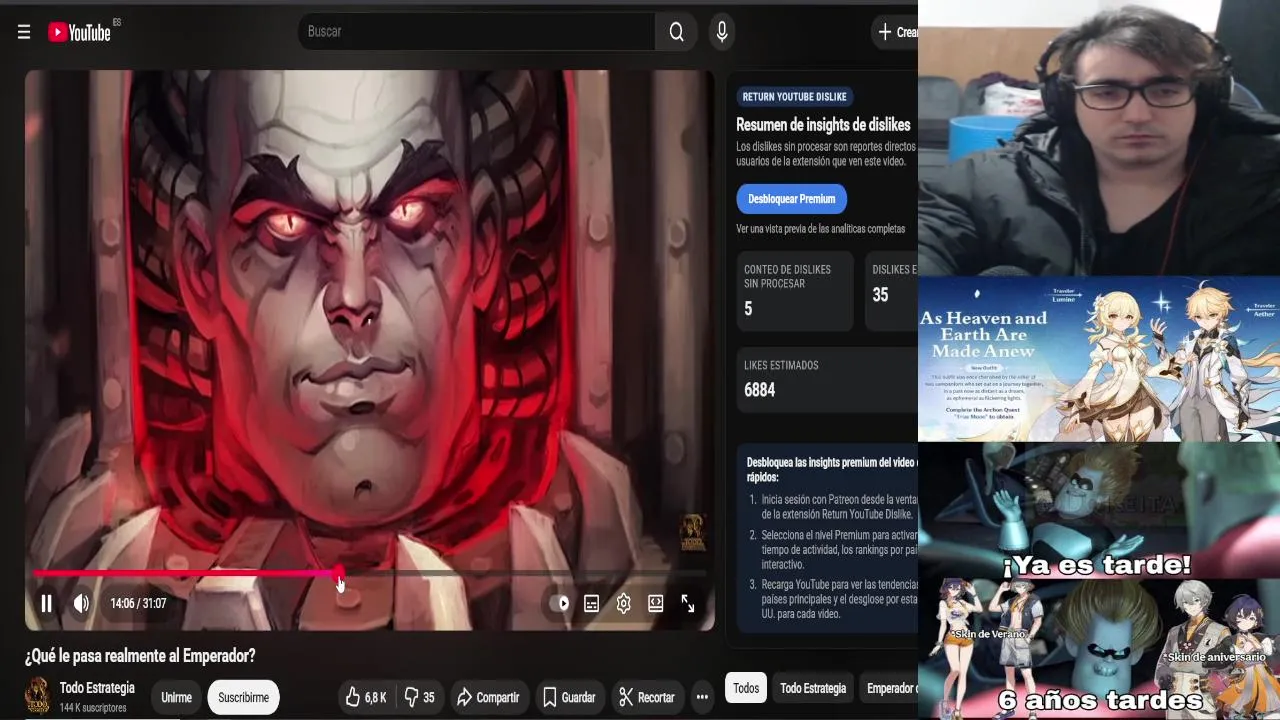1280x720 pixels.
Task: Click Ver una vista previa de analíticas text
Action: pyautogui.click(x=820, y=229)
